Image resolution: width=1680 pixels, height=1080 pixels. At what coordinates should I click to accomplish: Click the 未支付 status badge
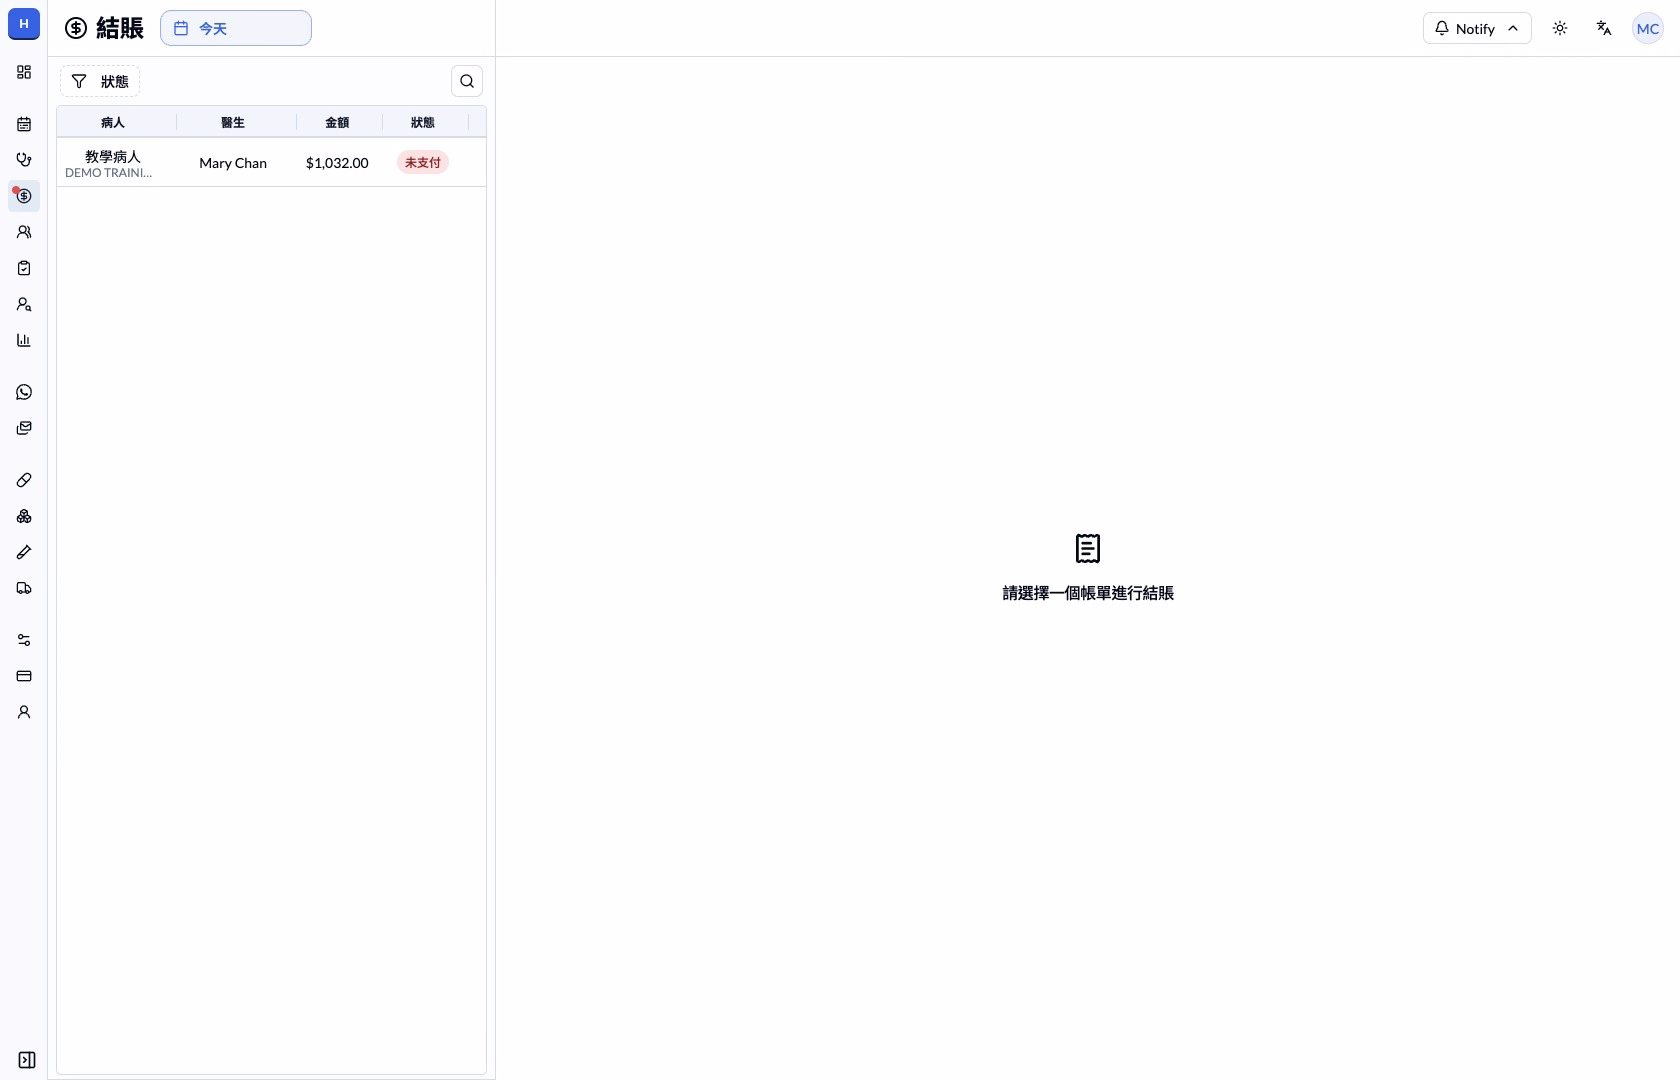[423, 162]
